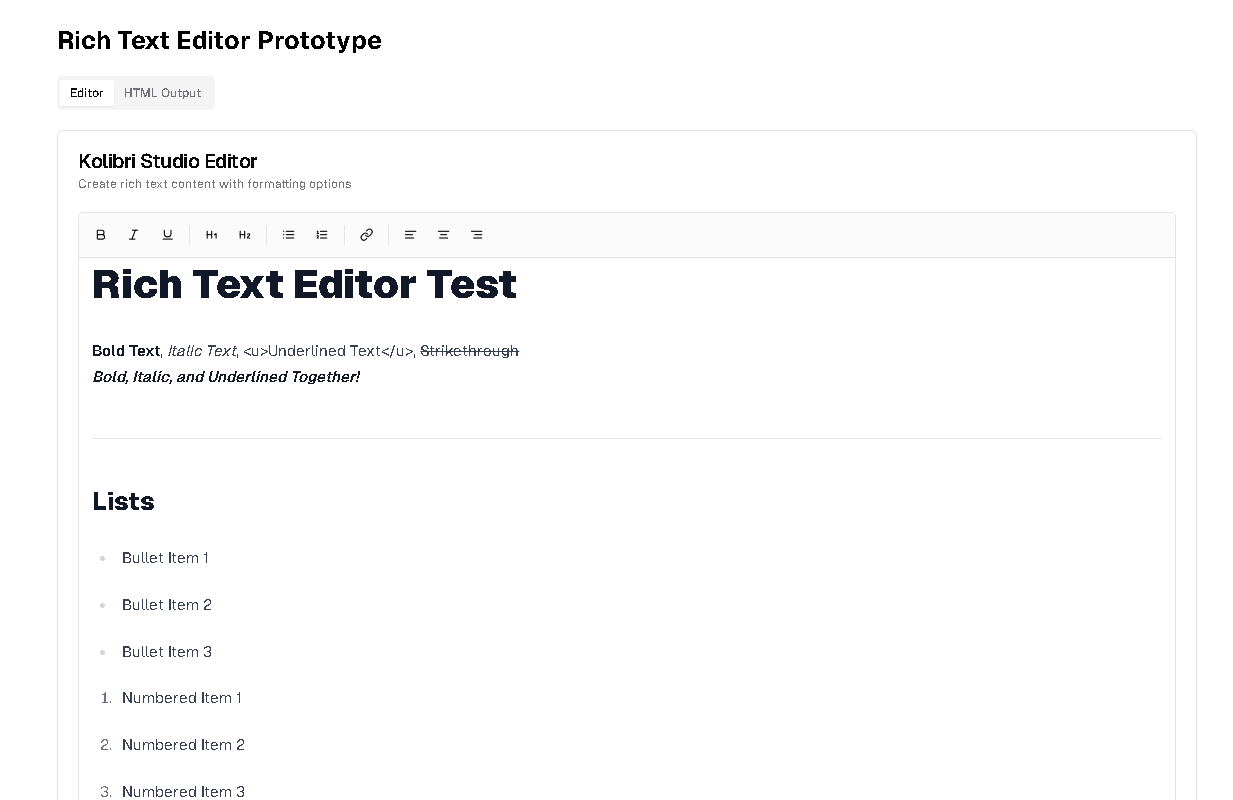The width and height of the screenshot is (1233, 800).
Task: Align text to the left
Action: (410, 235)
